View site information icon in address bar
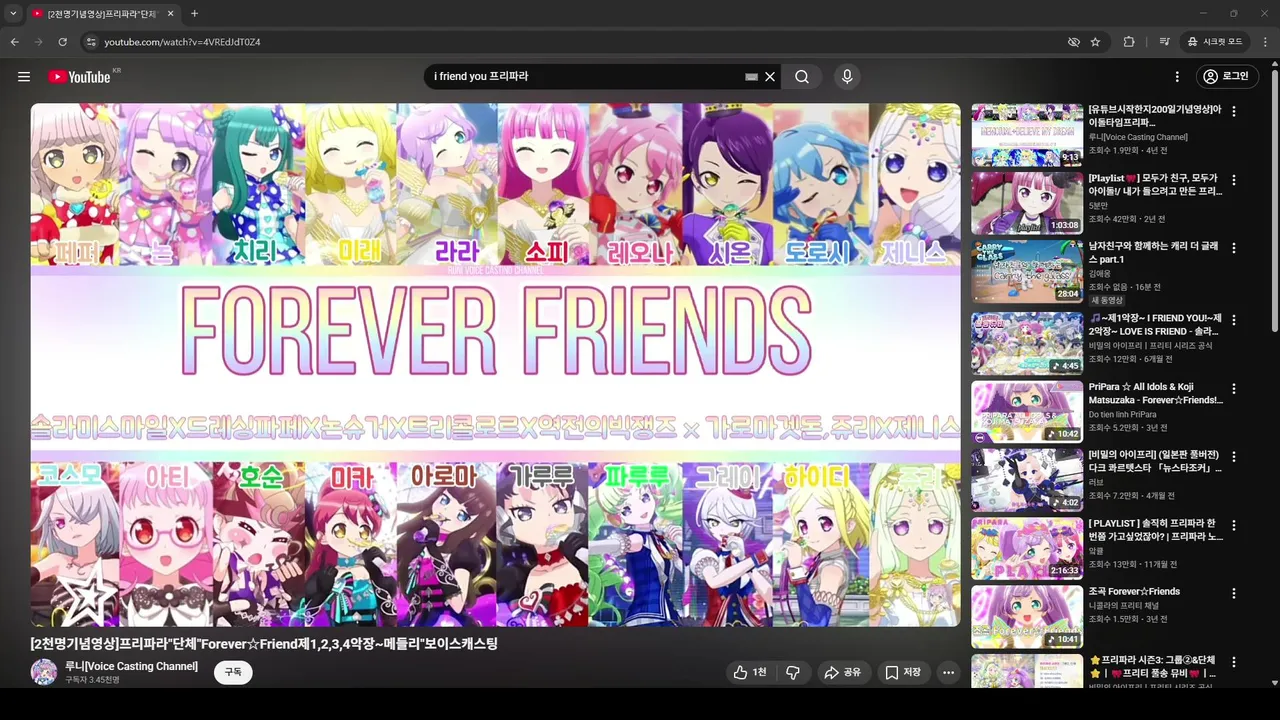This screenshot has height=720, width=1280. [91, 42]
